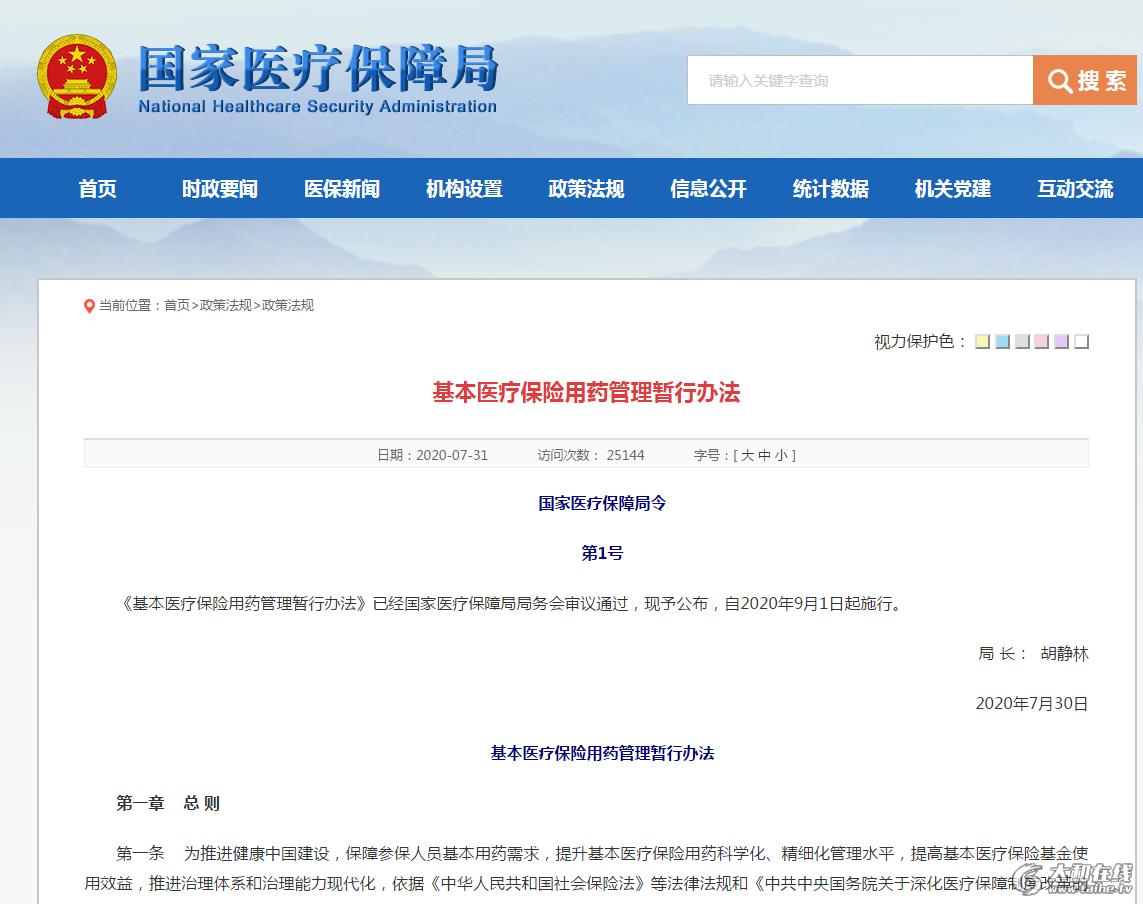Click the visit count 25144
The image size is (1143, 904).
(x=625, y=455)
